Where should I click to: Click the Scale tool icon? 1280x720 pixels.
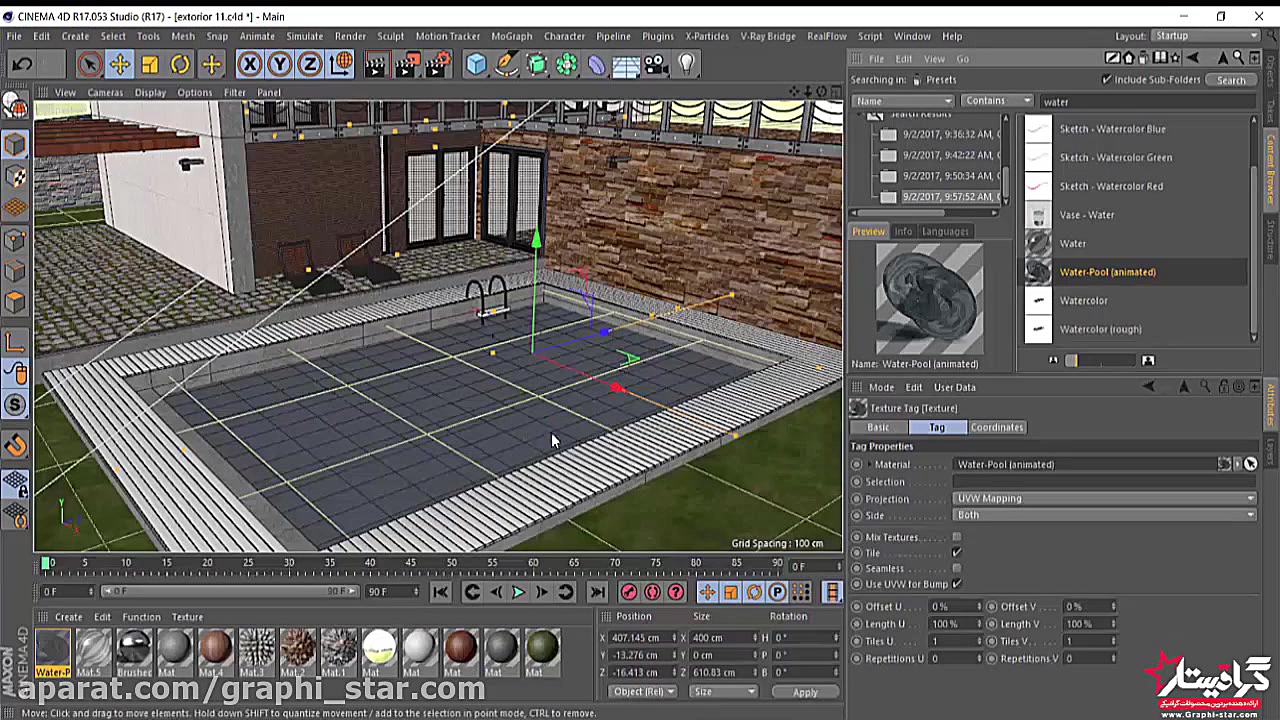click(149, 65)
